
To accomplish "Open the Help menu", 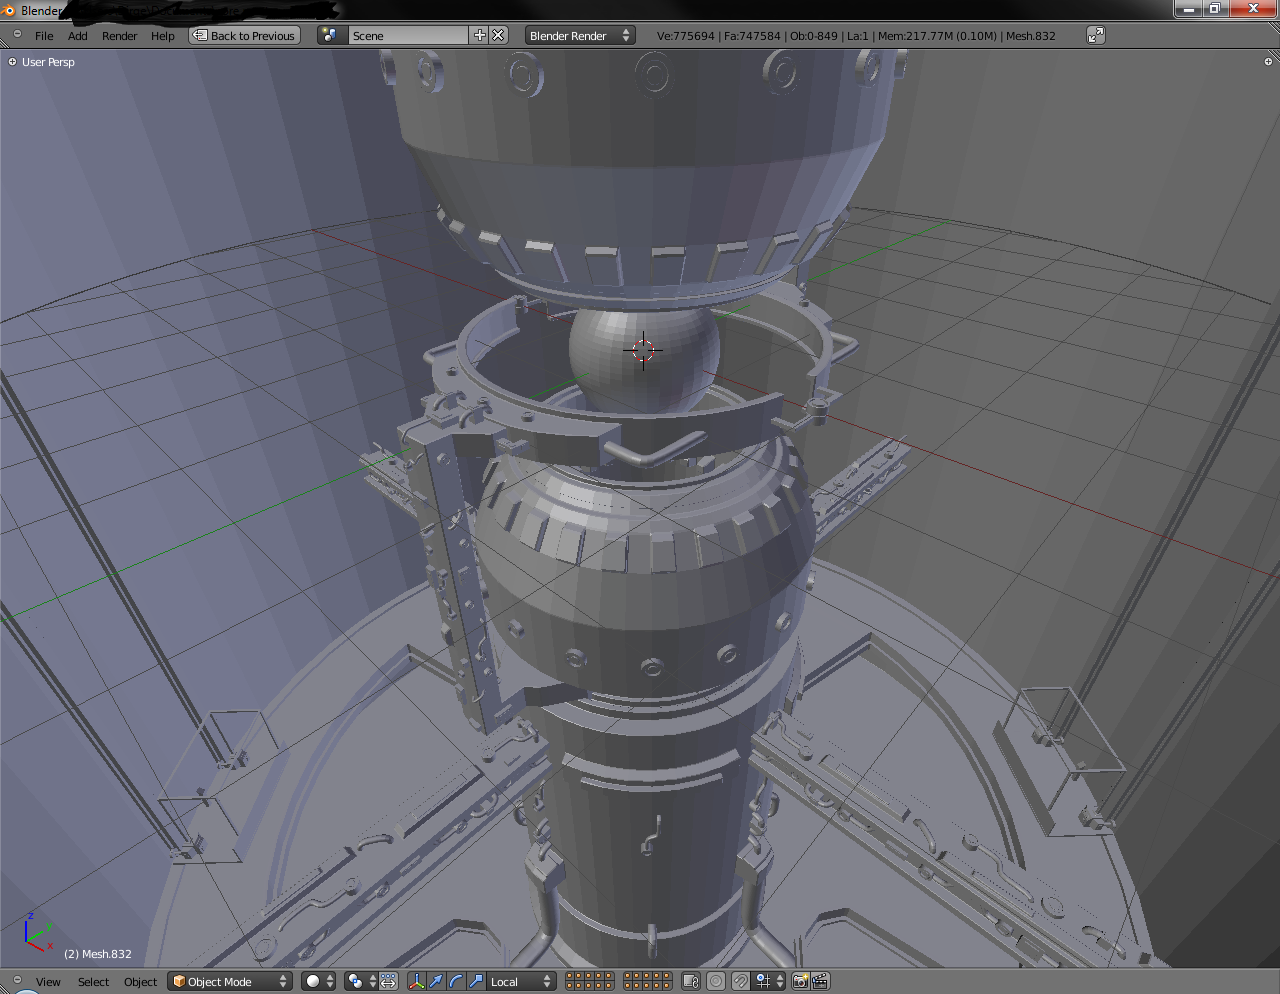I will [x=163, y=36].
